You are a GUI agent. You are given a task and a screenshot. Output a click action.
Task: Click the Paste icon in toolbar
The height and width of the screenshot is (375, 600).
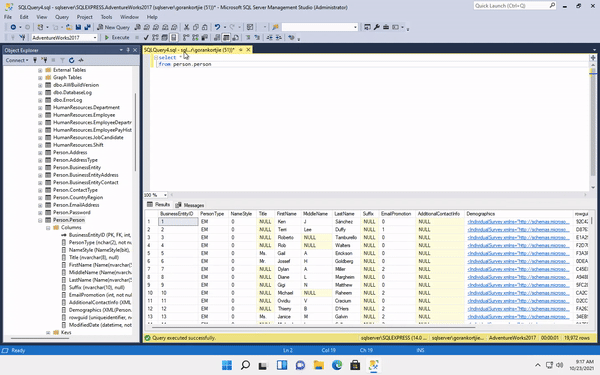click(205, 27)
